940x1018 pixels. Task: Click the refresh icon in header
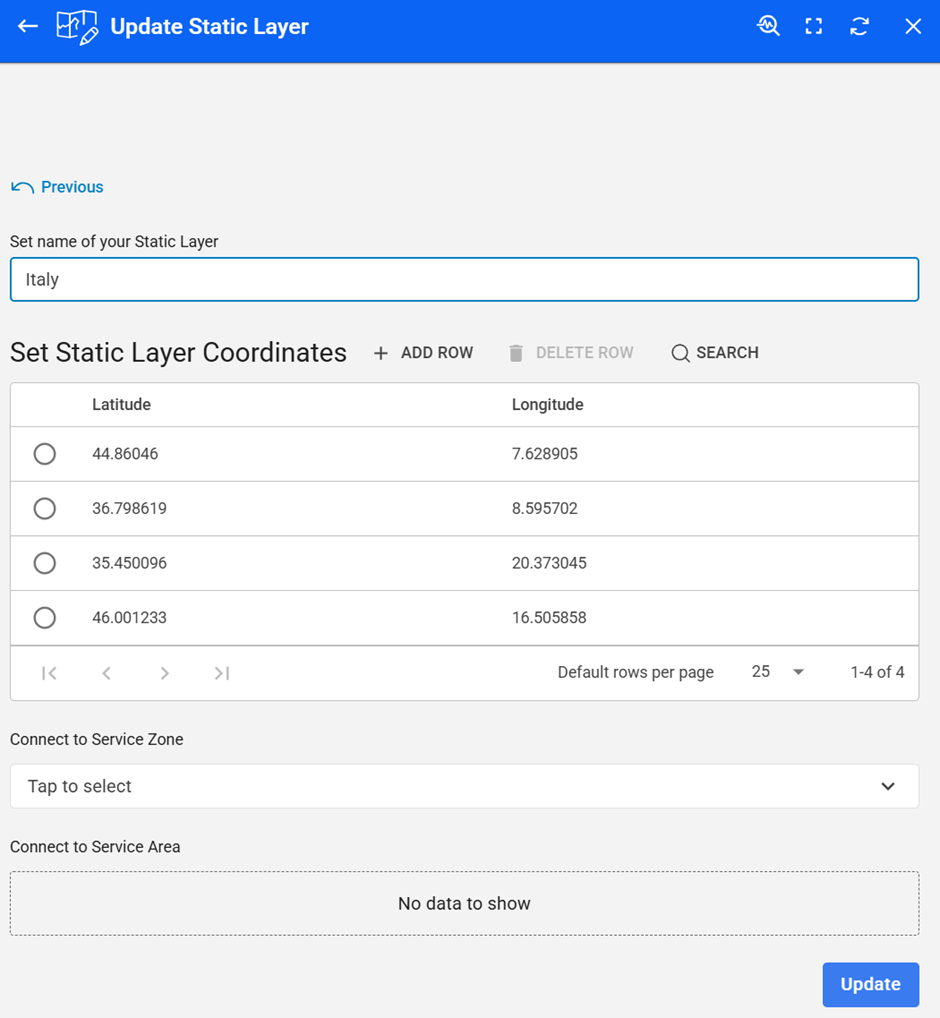[x=859, y=26]
